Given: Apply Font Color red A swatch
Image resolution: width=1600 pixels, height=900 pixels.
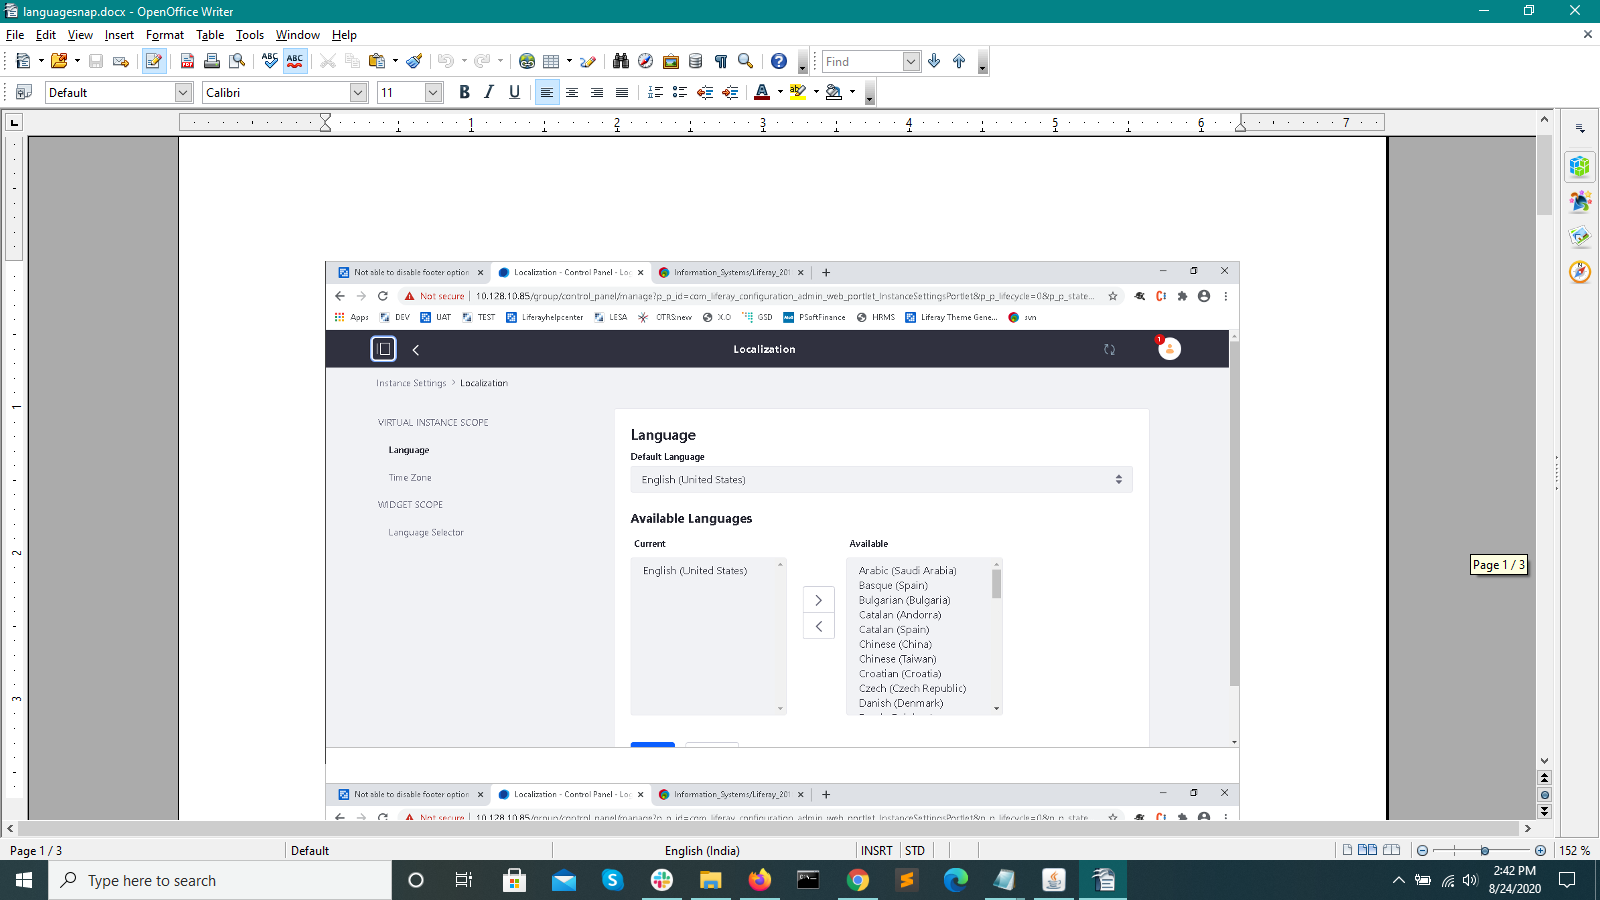Looking at the screenshot, I should click(x=762, y=92).
